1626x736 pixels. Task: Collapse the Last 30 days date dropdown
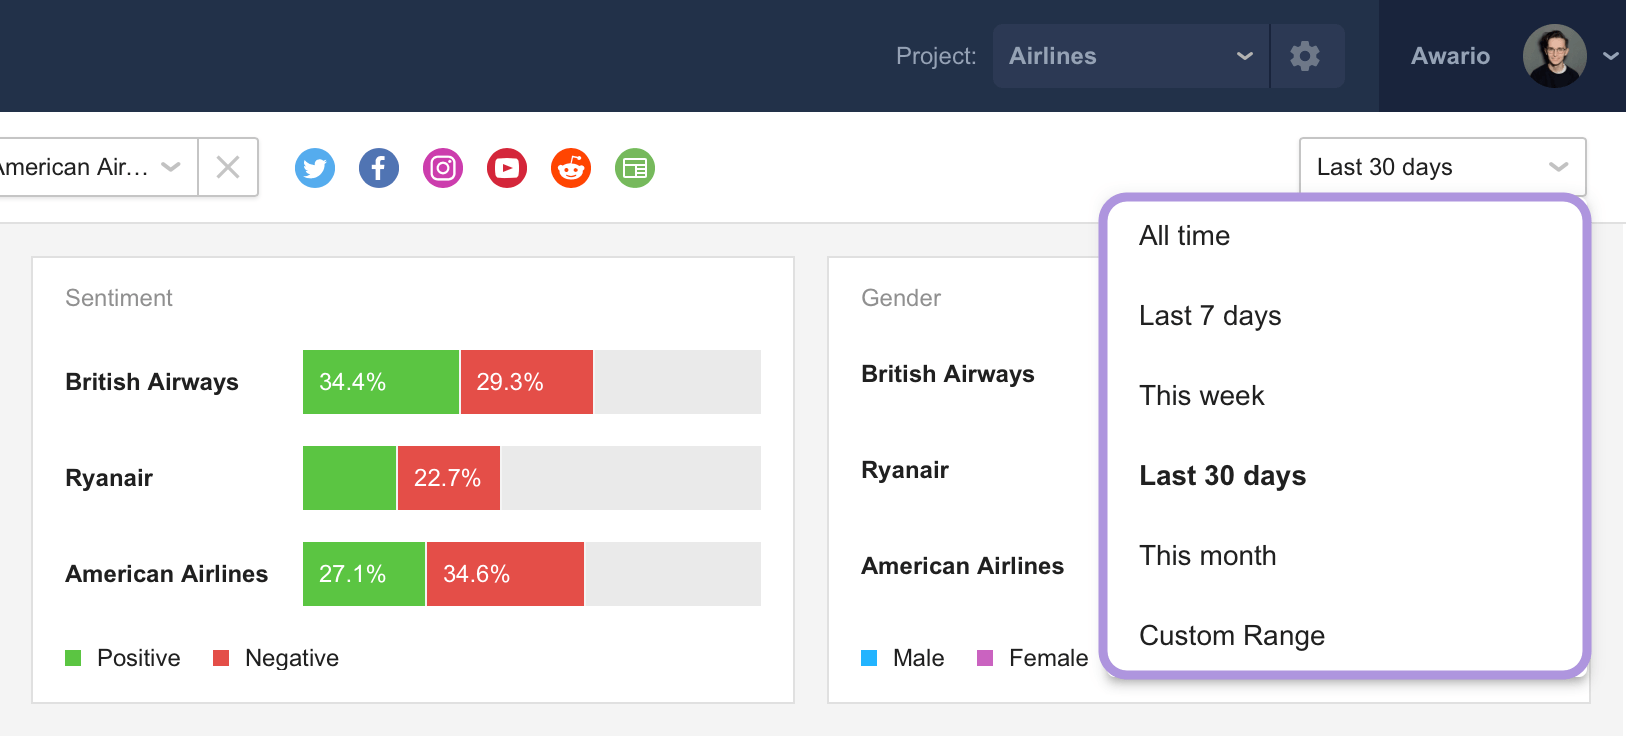[1442, 167]
